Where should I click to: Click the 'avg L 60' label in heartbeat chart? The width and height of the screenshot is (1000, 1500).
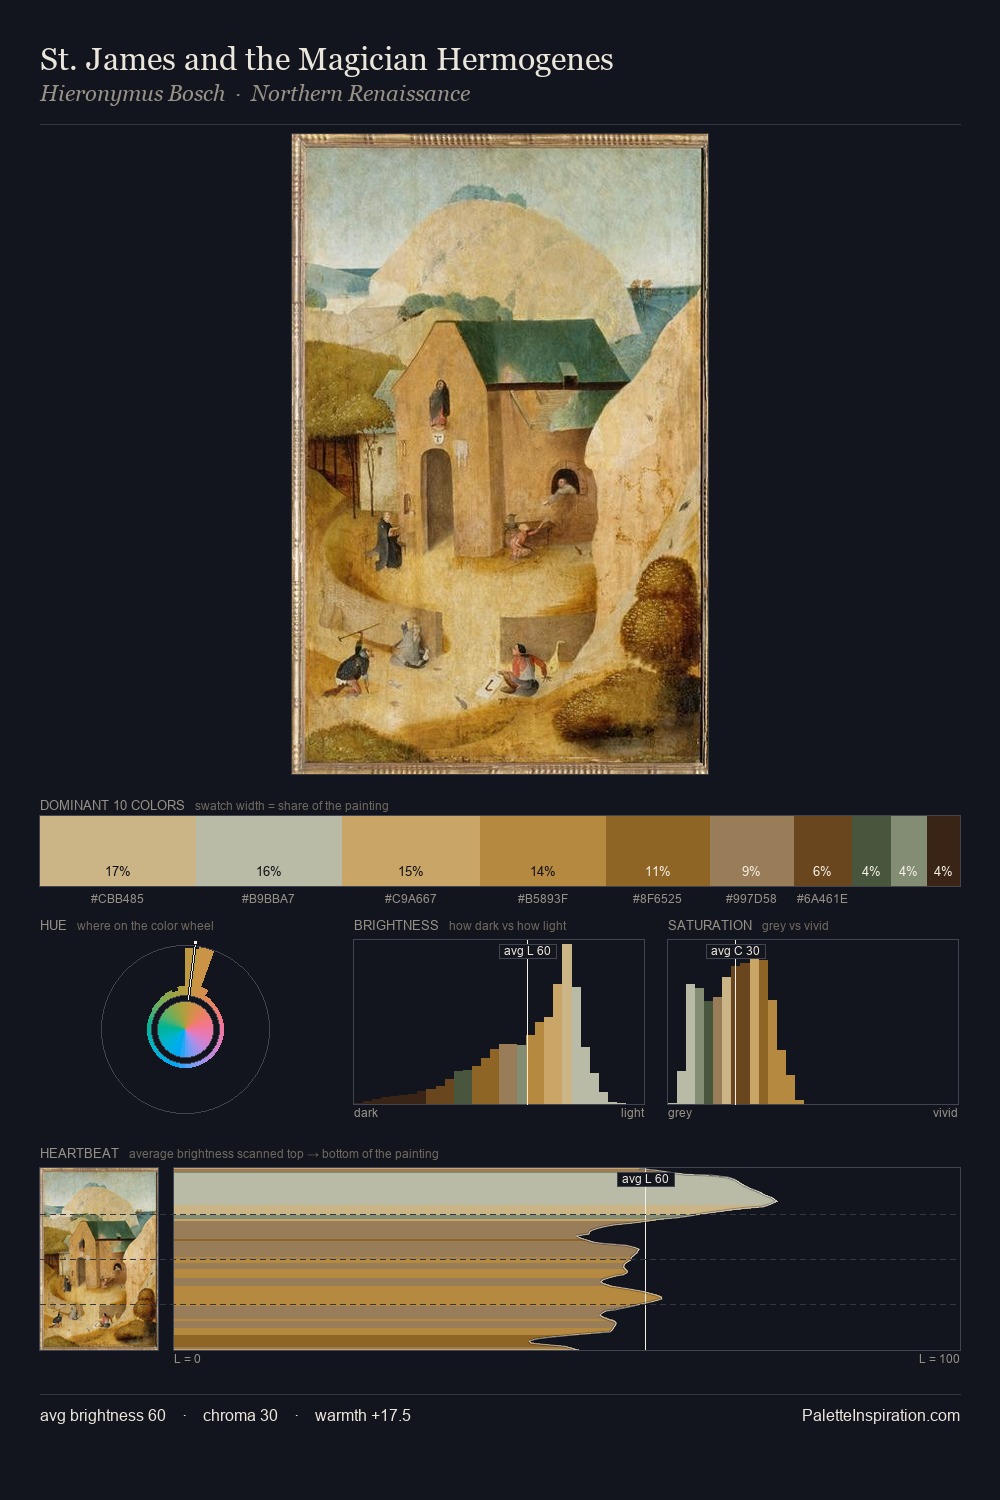pyautogui.click(x=645, y=1179)
